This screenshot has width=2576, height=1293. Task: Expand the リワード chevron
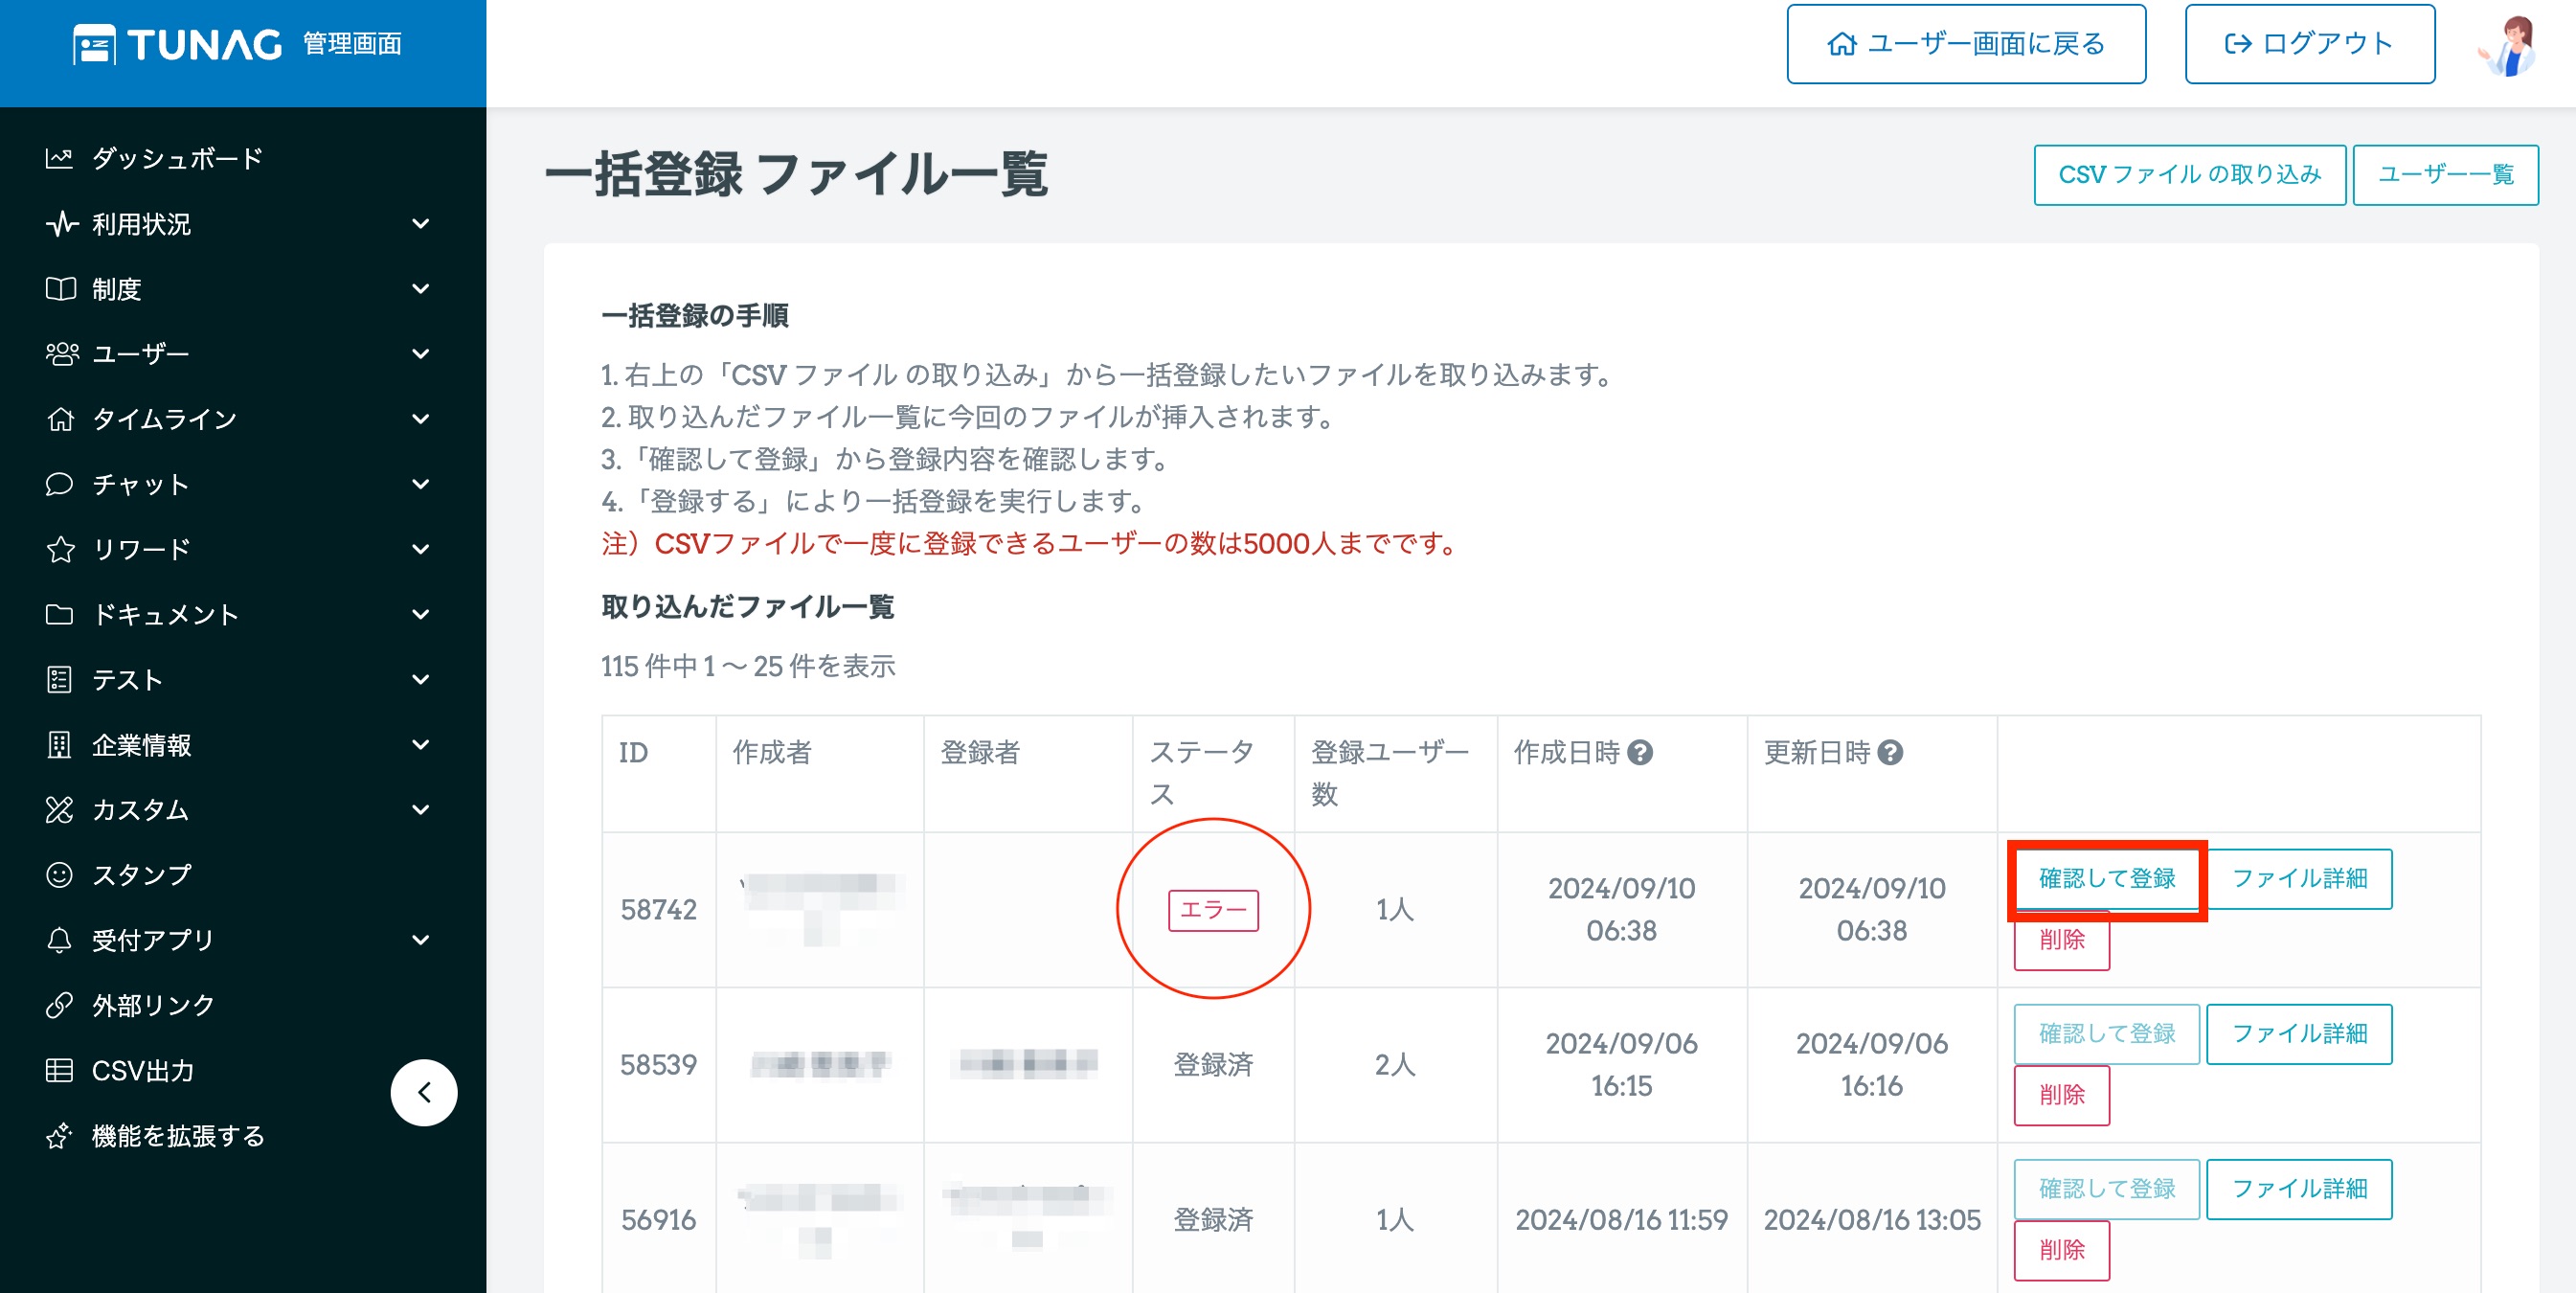[421, 549]
